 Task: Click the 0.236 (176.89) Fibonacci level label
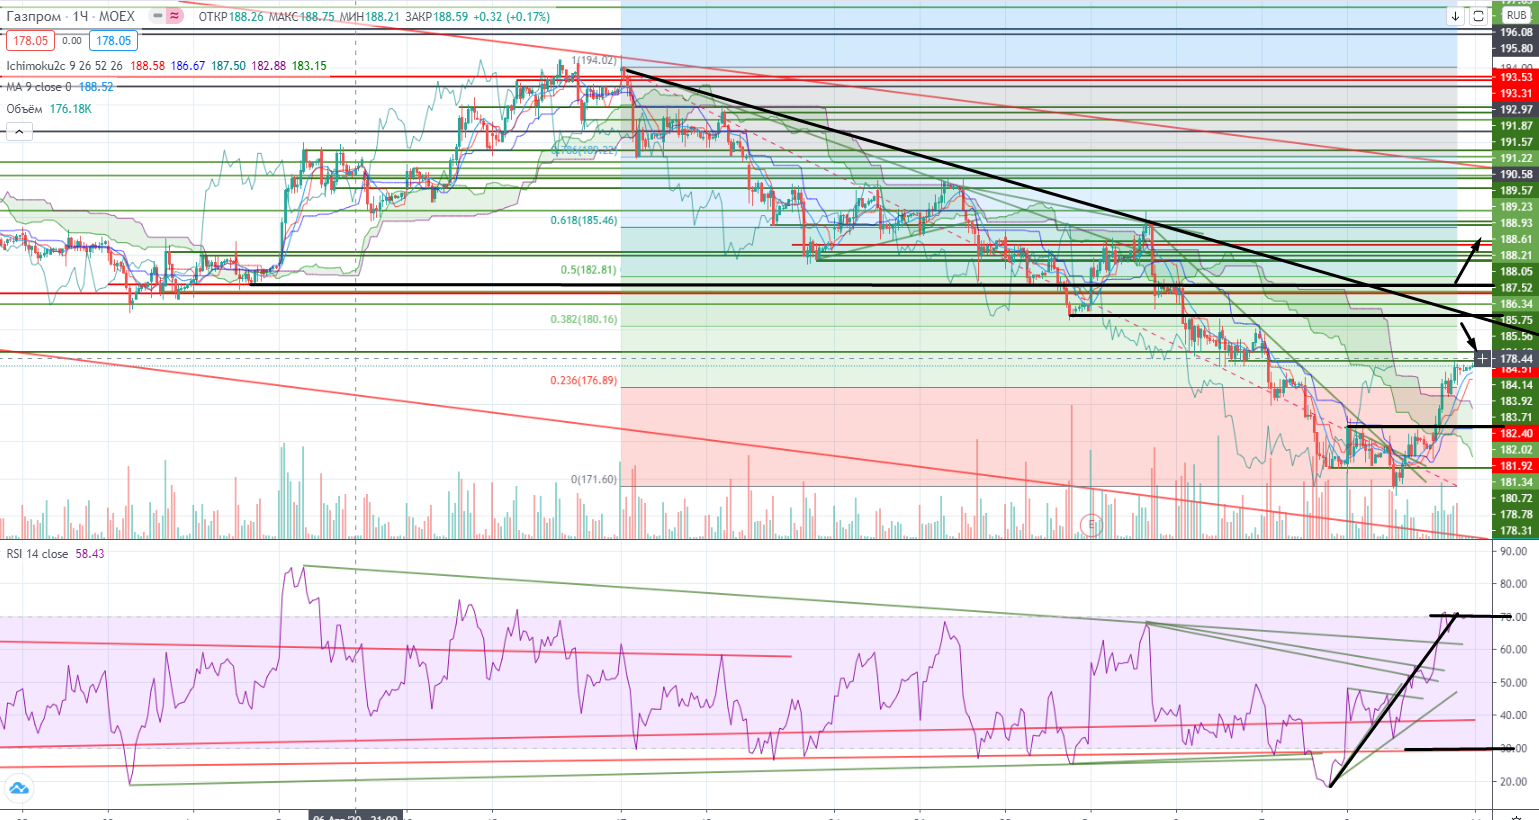pyautogui.click(x=584, y=380)
